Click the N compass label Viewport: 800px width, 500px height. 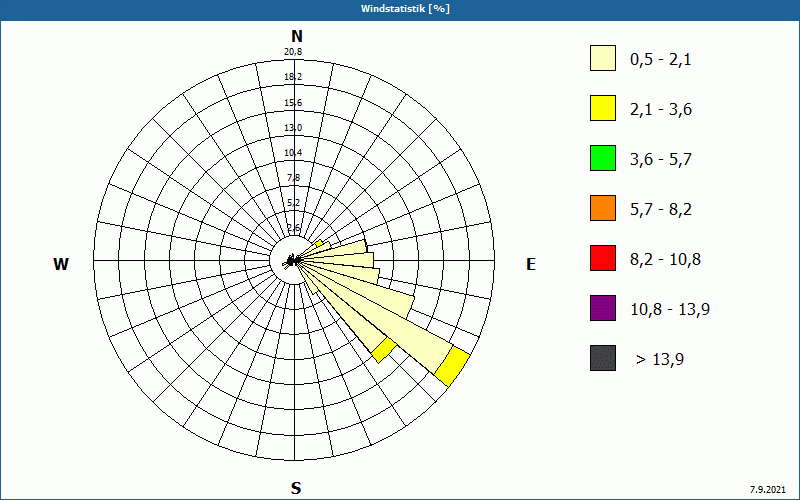tap(296, 36)
